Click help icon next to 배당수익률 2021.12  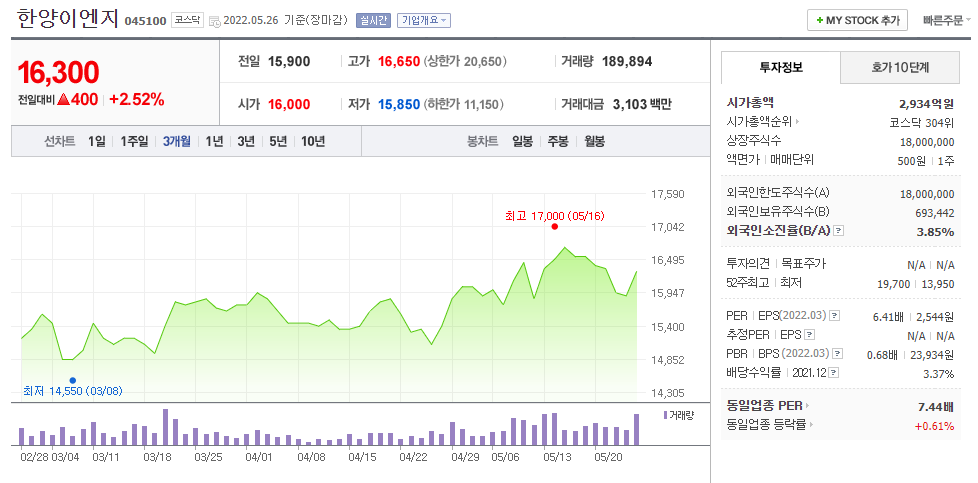834,373
